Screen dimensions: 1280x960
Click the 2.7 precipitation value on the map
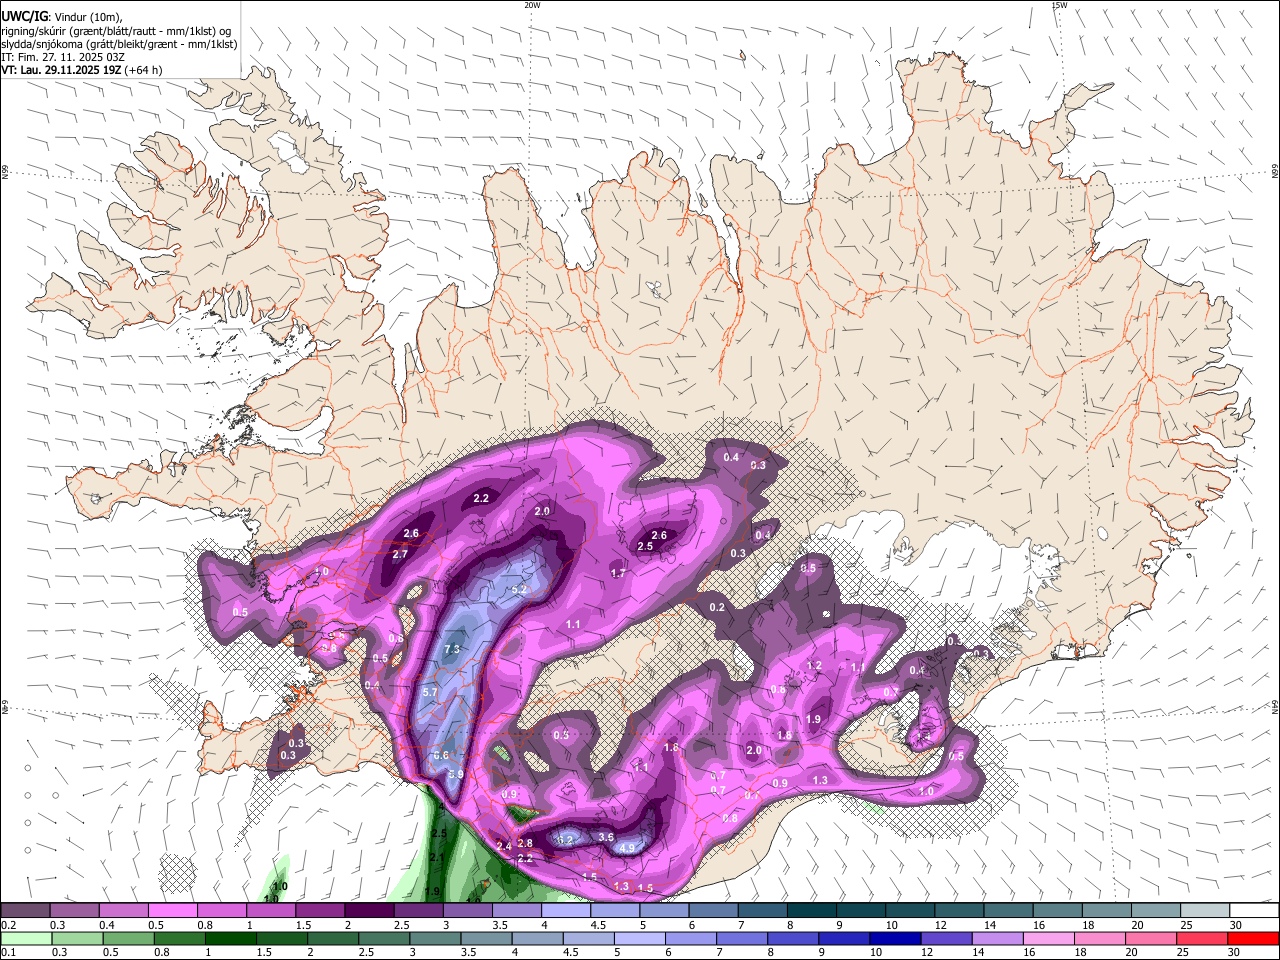400,554
